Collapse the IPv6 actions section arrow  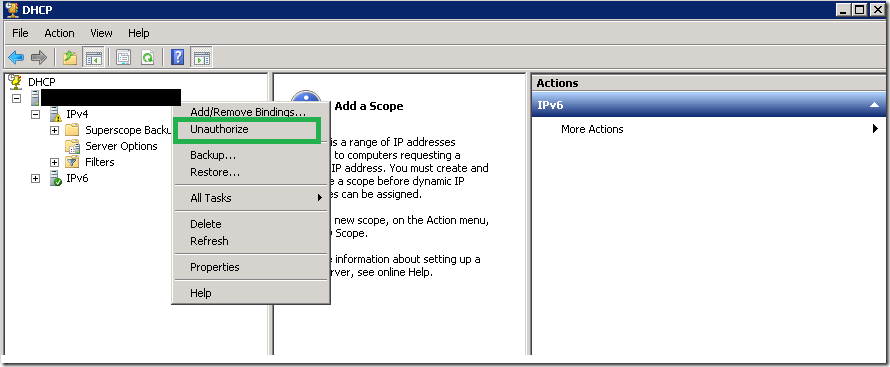[x=874, y=106]
